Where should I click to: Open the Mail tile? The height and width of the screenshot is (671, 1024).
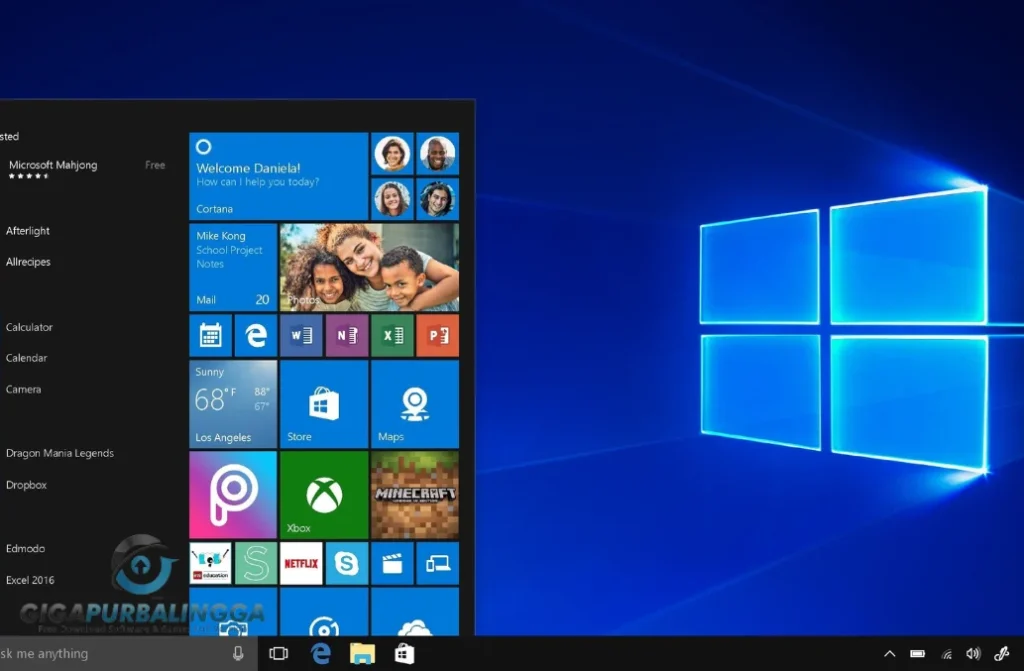click(232, 265)
